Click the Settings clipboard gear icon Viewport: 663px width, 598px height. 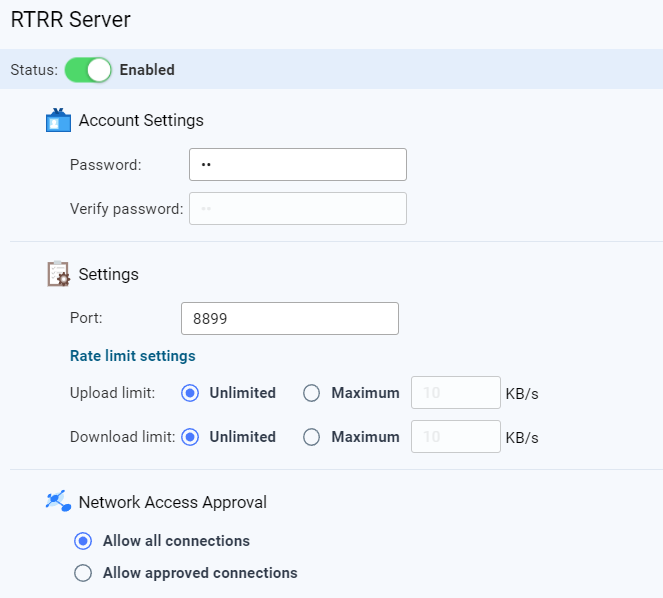pos(59,274)
